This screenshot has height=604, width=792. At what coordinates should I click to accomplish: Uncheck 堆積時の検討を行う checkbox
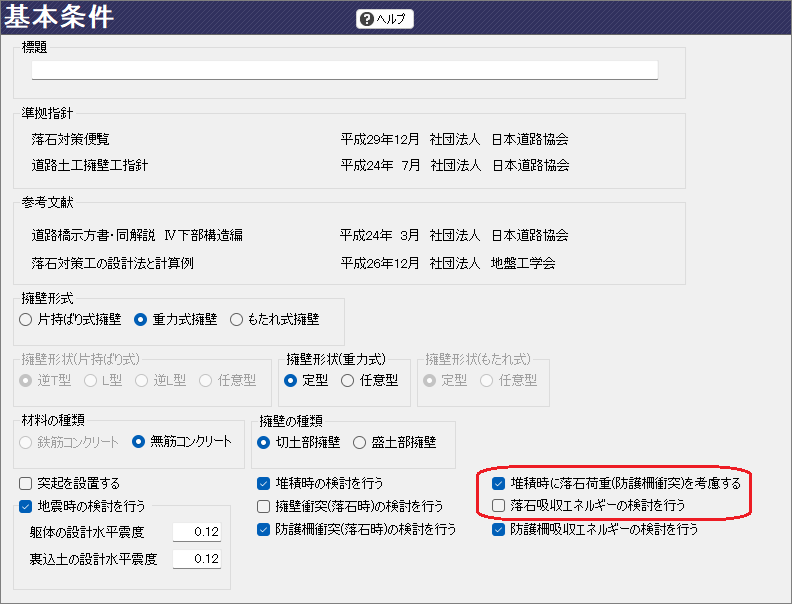[264, 484]
